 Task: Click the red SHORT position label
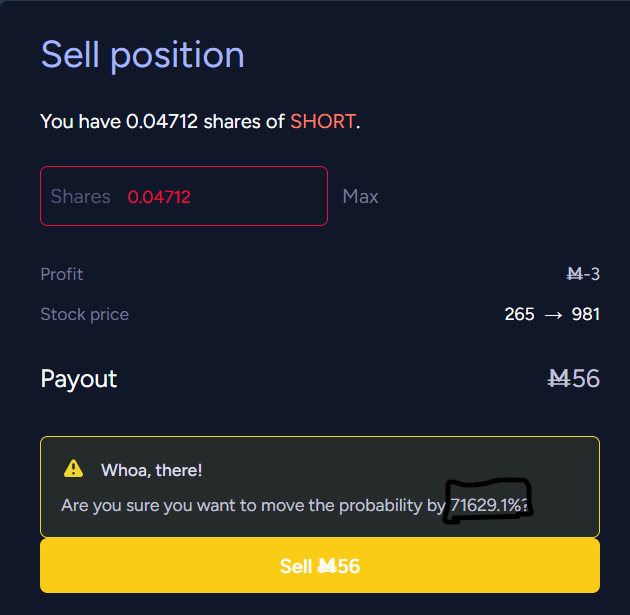click(x=322, y=122)
